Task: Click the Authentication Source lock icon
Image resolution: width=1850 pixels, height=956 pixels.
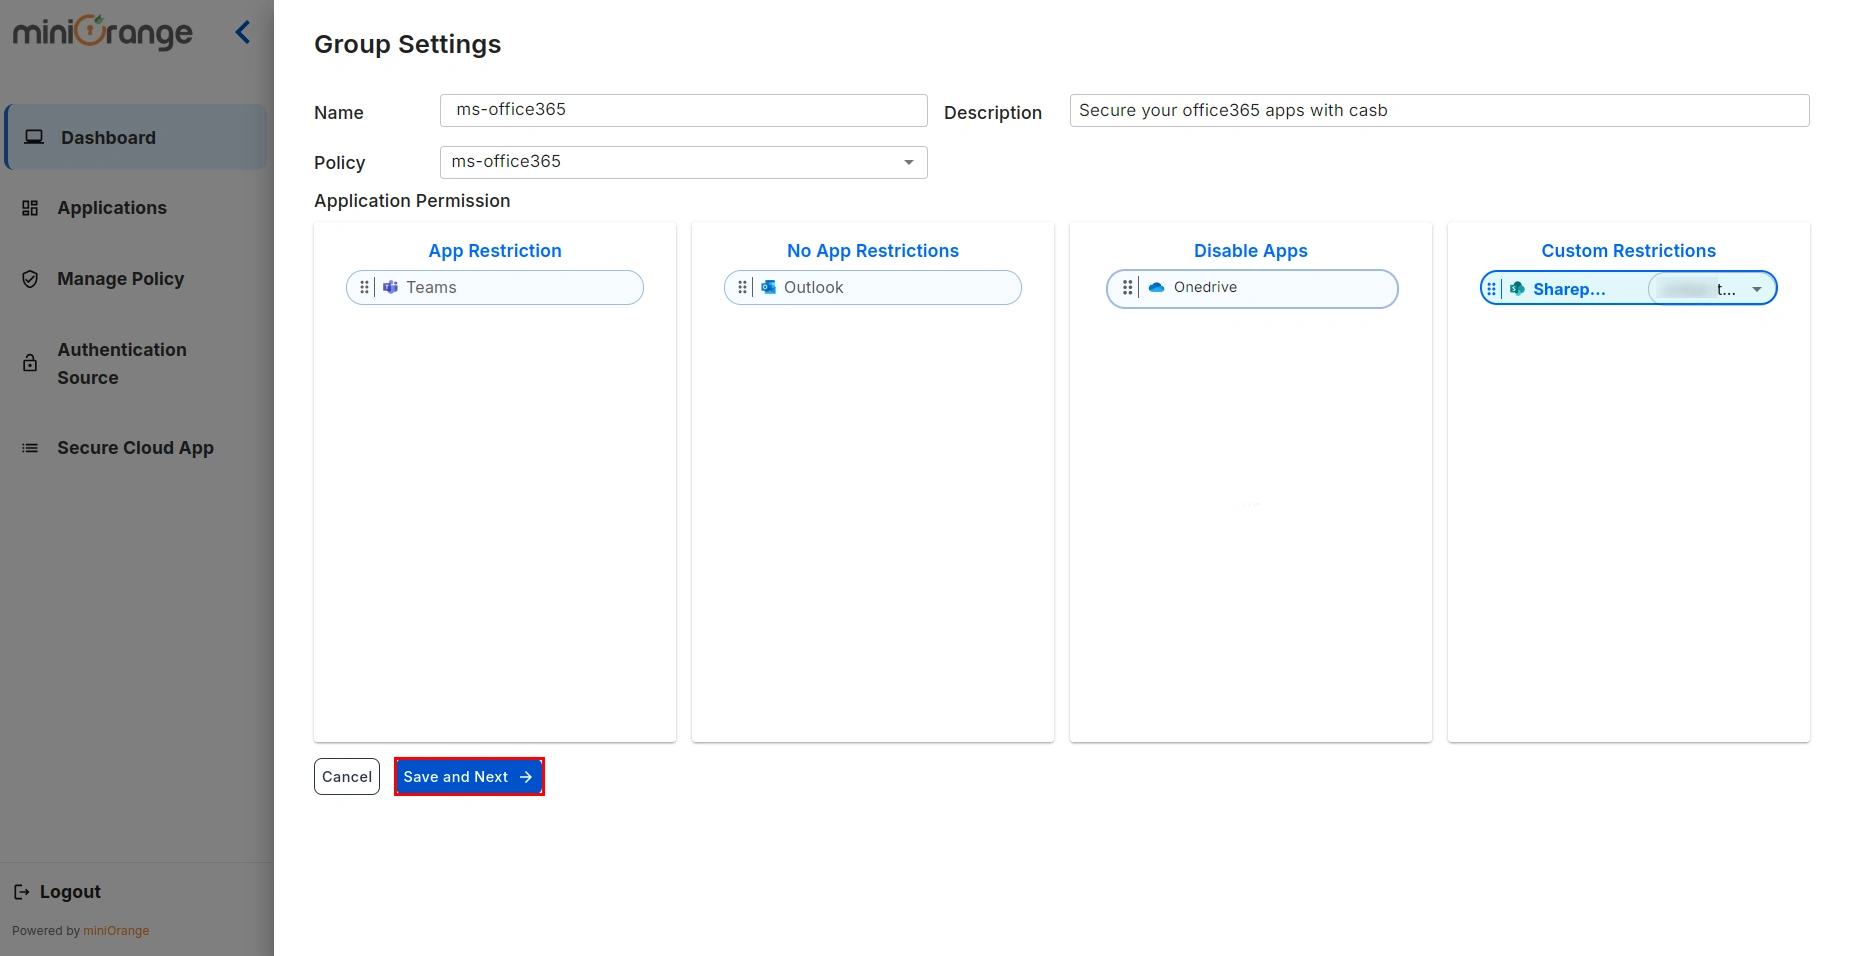Action: 30,363
